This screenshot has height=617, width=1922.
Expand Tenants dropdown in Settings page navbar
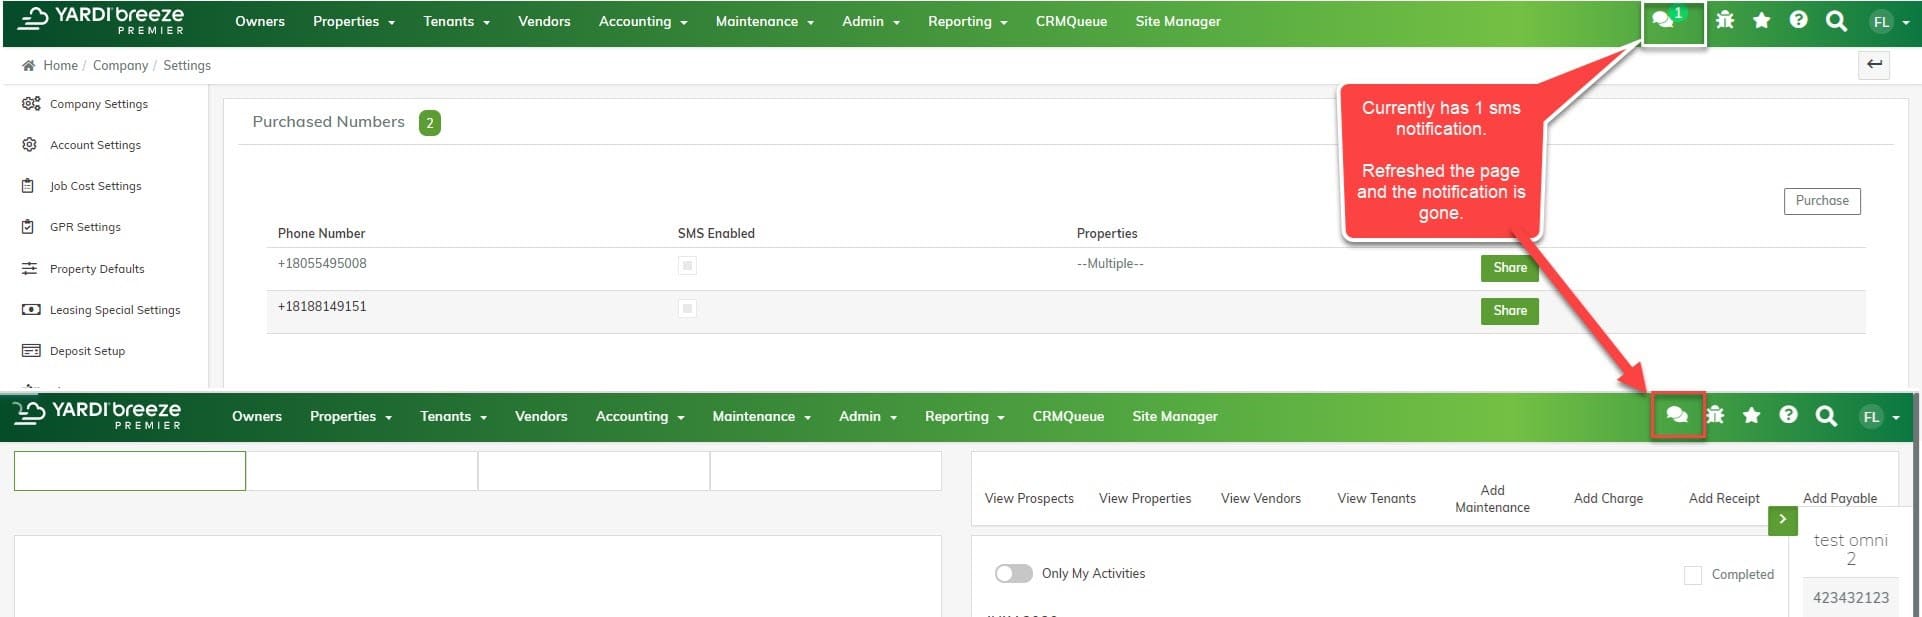click(456, 21)
